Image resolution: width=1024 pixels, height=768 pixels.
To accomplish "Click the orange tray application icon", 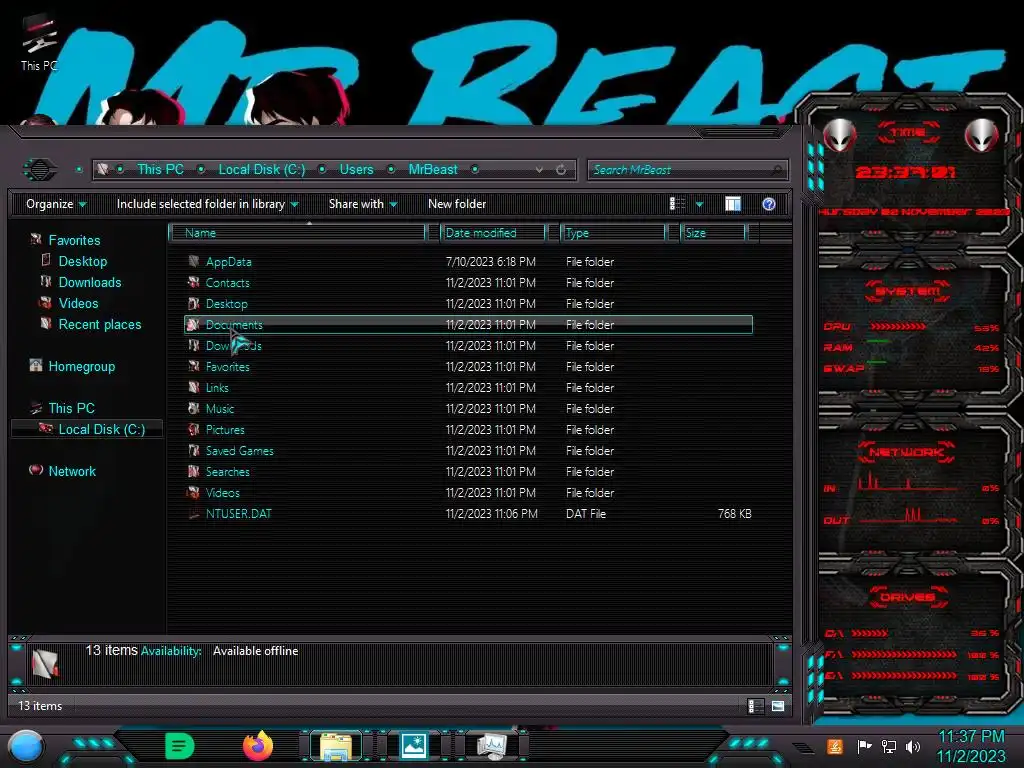I will click(835, 746).
